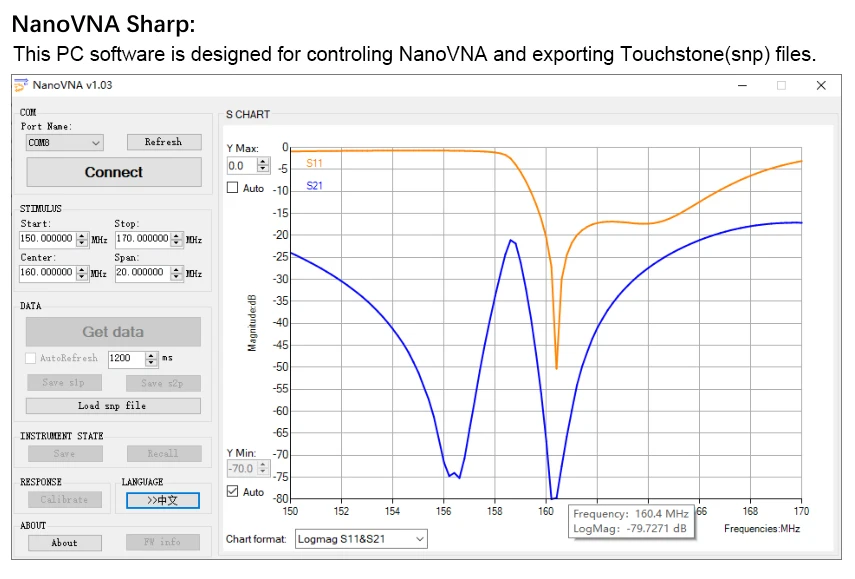The height and width of the screenshot is (579, 855).
Task: Toggle the AutoRefresh checkbox
Action: [31, 358]
